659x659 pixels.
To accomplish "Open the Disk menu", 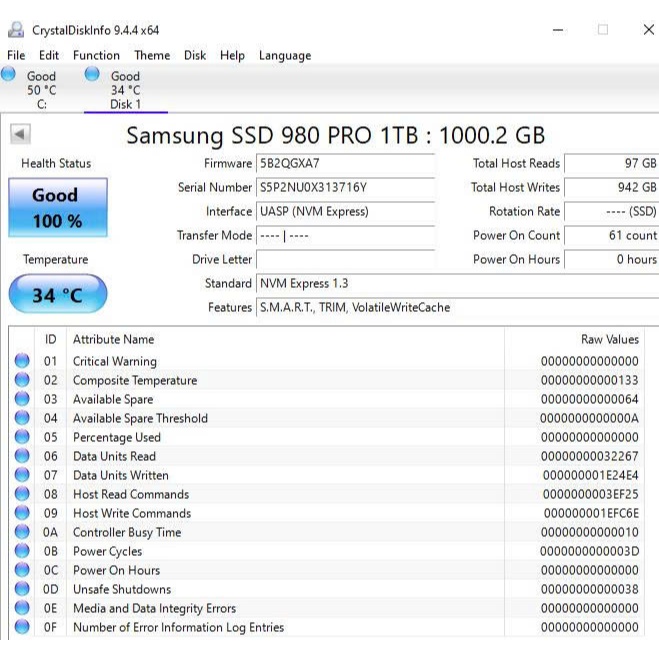I will [195, 55].
